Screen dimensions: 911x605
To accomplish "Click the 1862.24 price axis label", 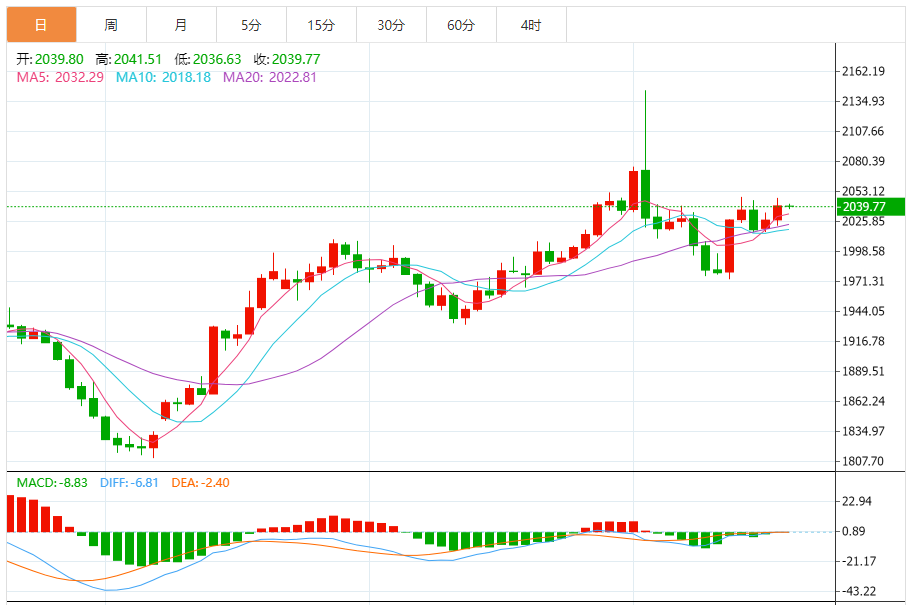I will [x=863, y=401].
